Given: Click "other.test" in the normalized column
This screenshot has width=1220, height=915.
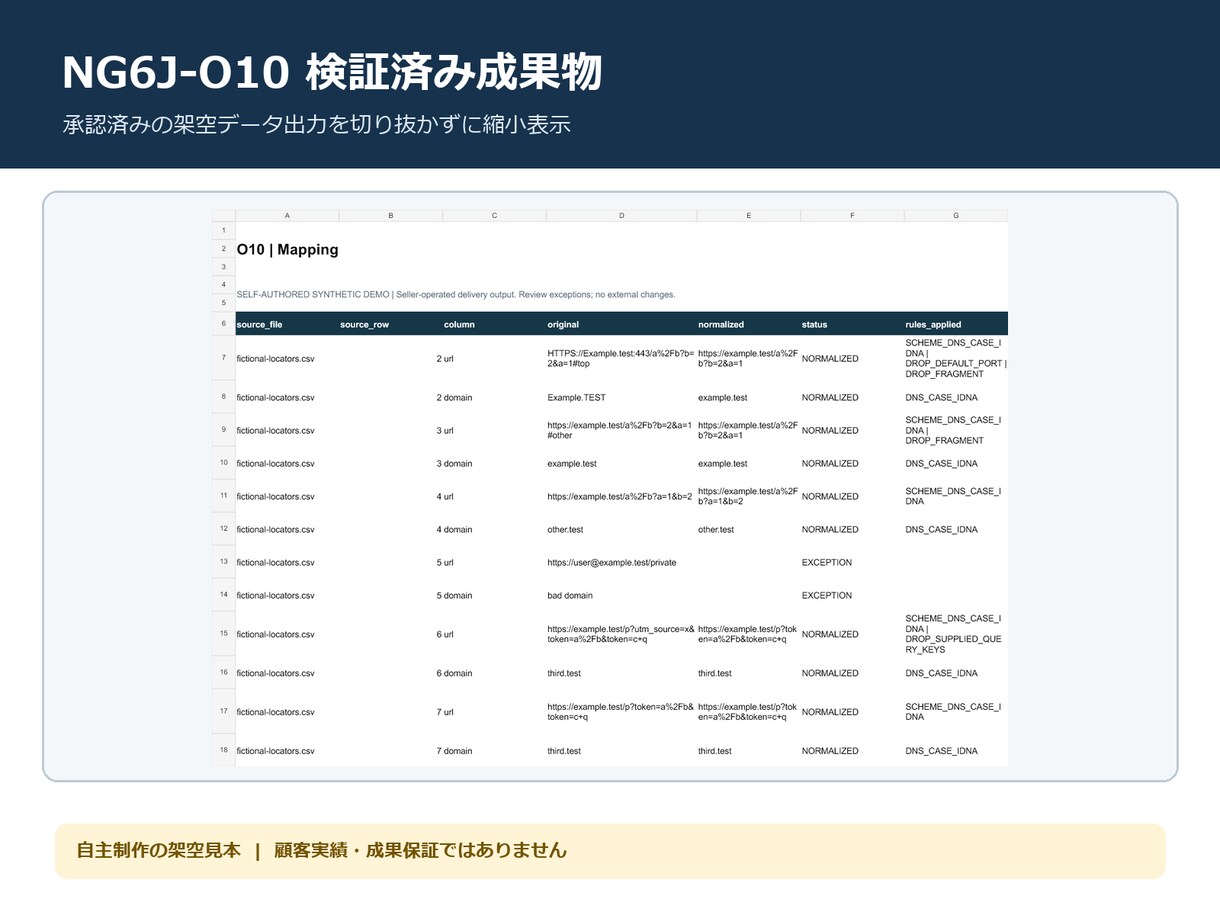Looking at the screenshot, I should [716, 529].
